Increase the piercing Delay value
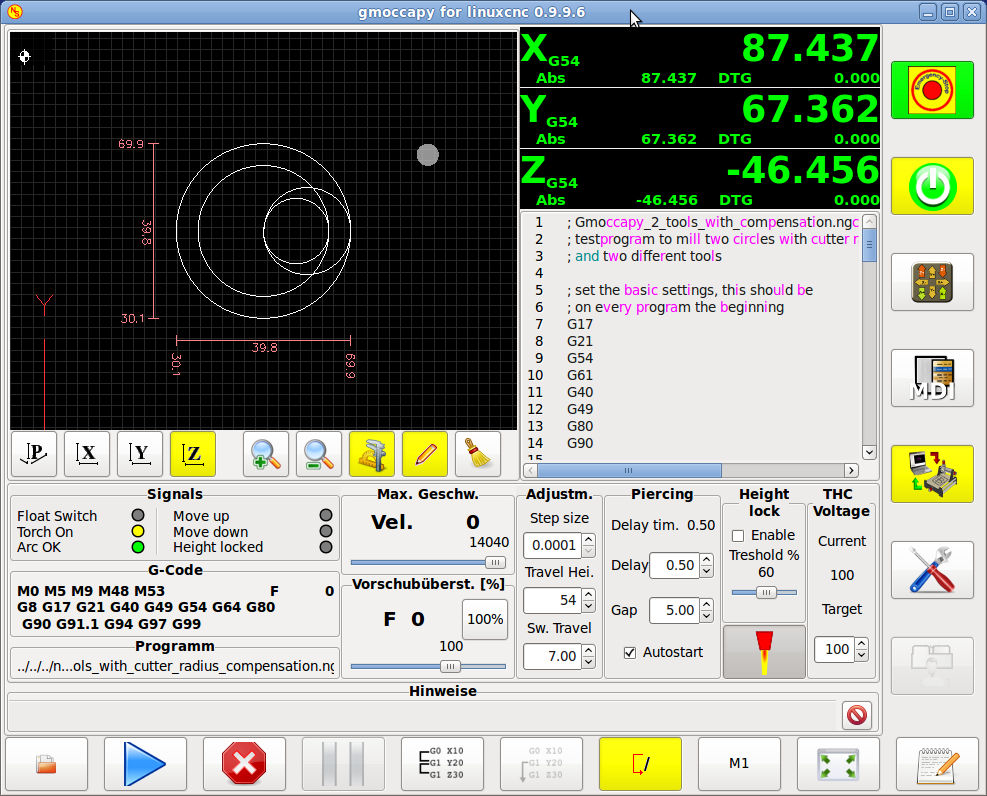 click(x=706, y=559)
